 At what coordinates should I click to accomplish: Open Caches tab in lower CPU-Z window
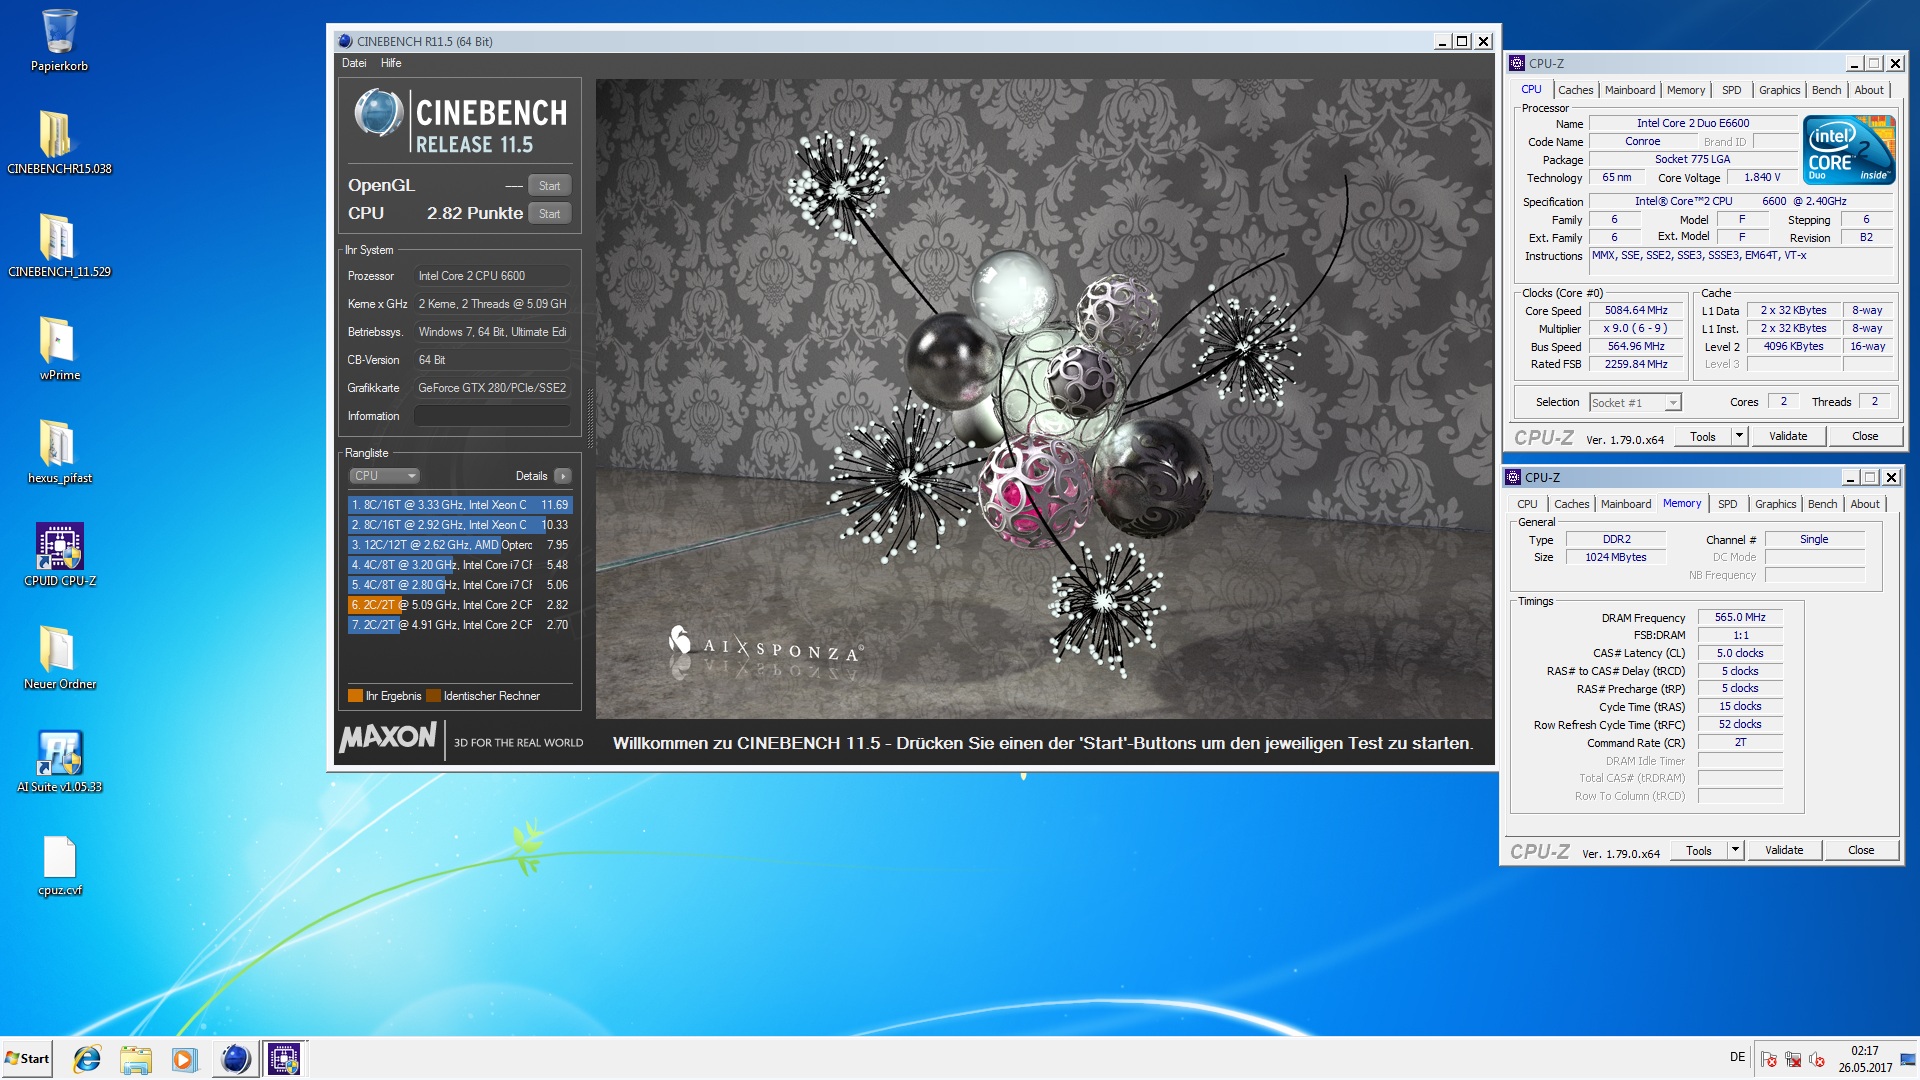[x=1571, y=504]
